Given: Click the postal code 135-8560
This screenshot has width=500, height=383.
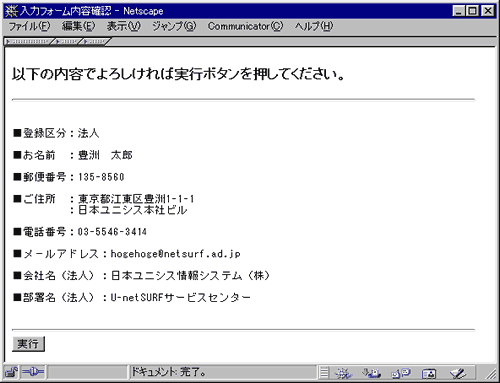Looking at the screenshot, I should coord(101,177).
